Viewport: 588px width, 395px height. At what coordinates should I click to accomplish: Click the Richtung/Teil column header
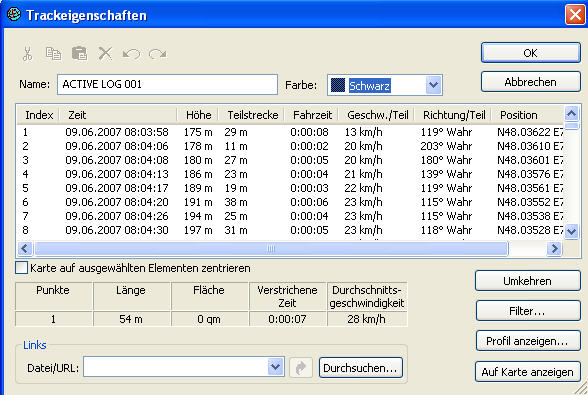pyautogui.click(x=453, y=115)
